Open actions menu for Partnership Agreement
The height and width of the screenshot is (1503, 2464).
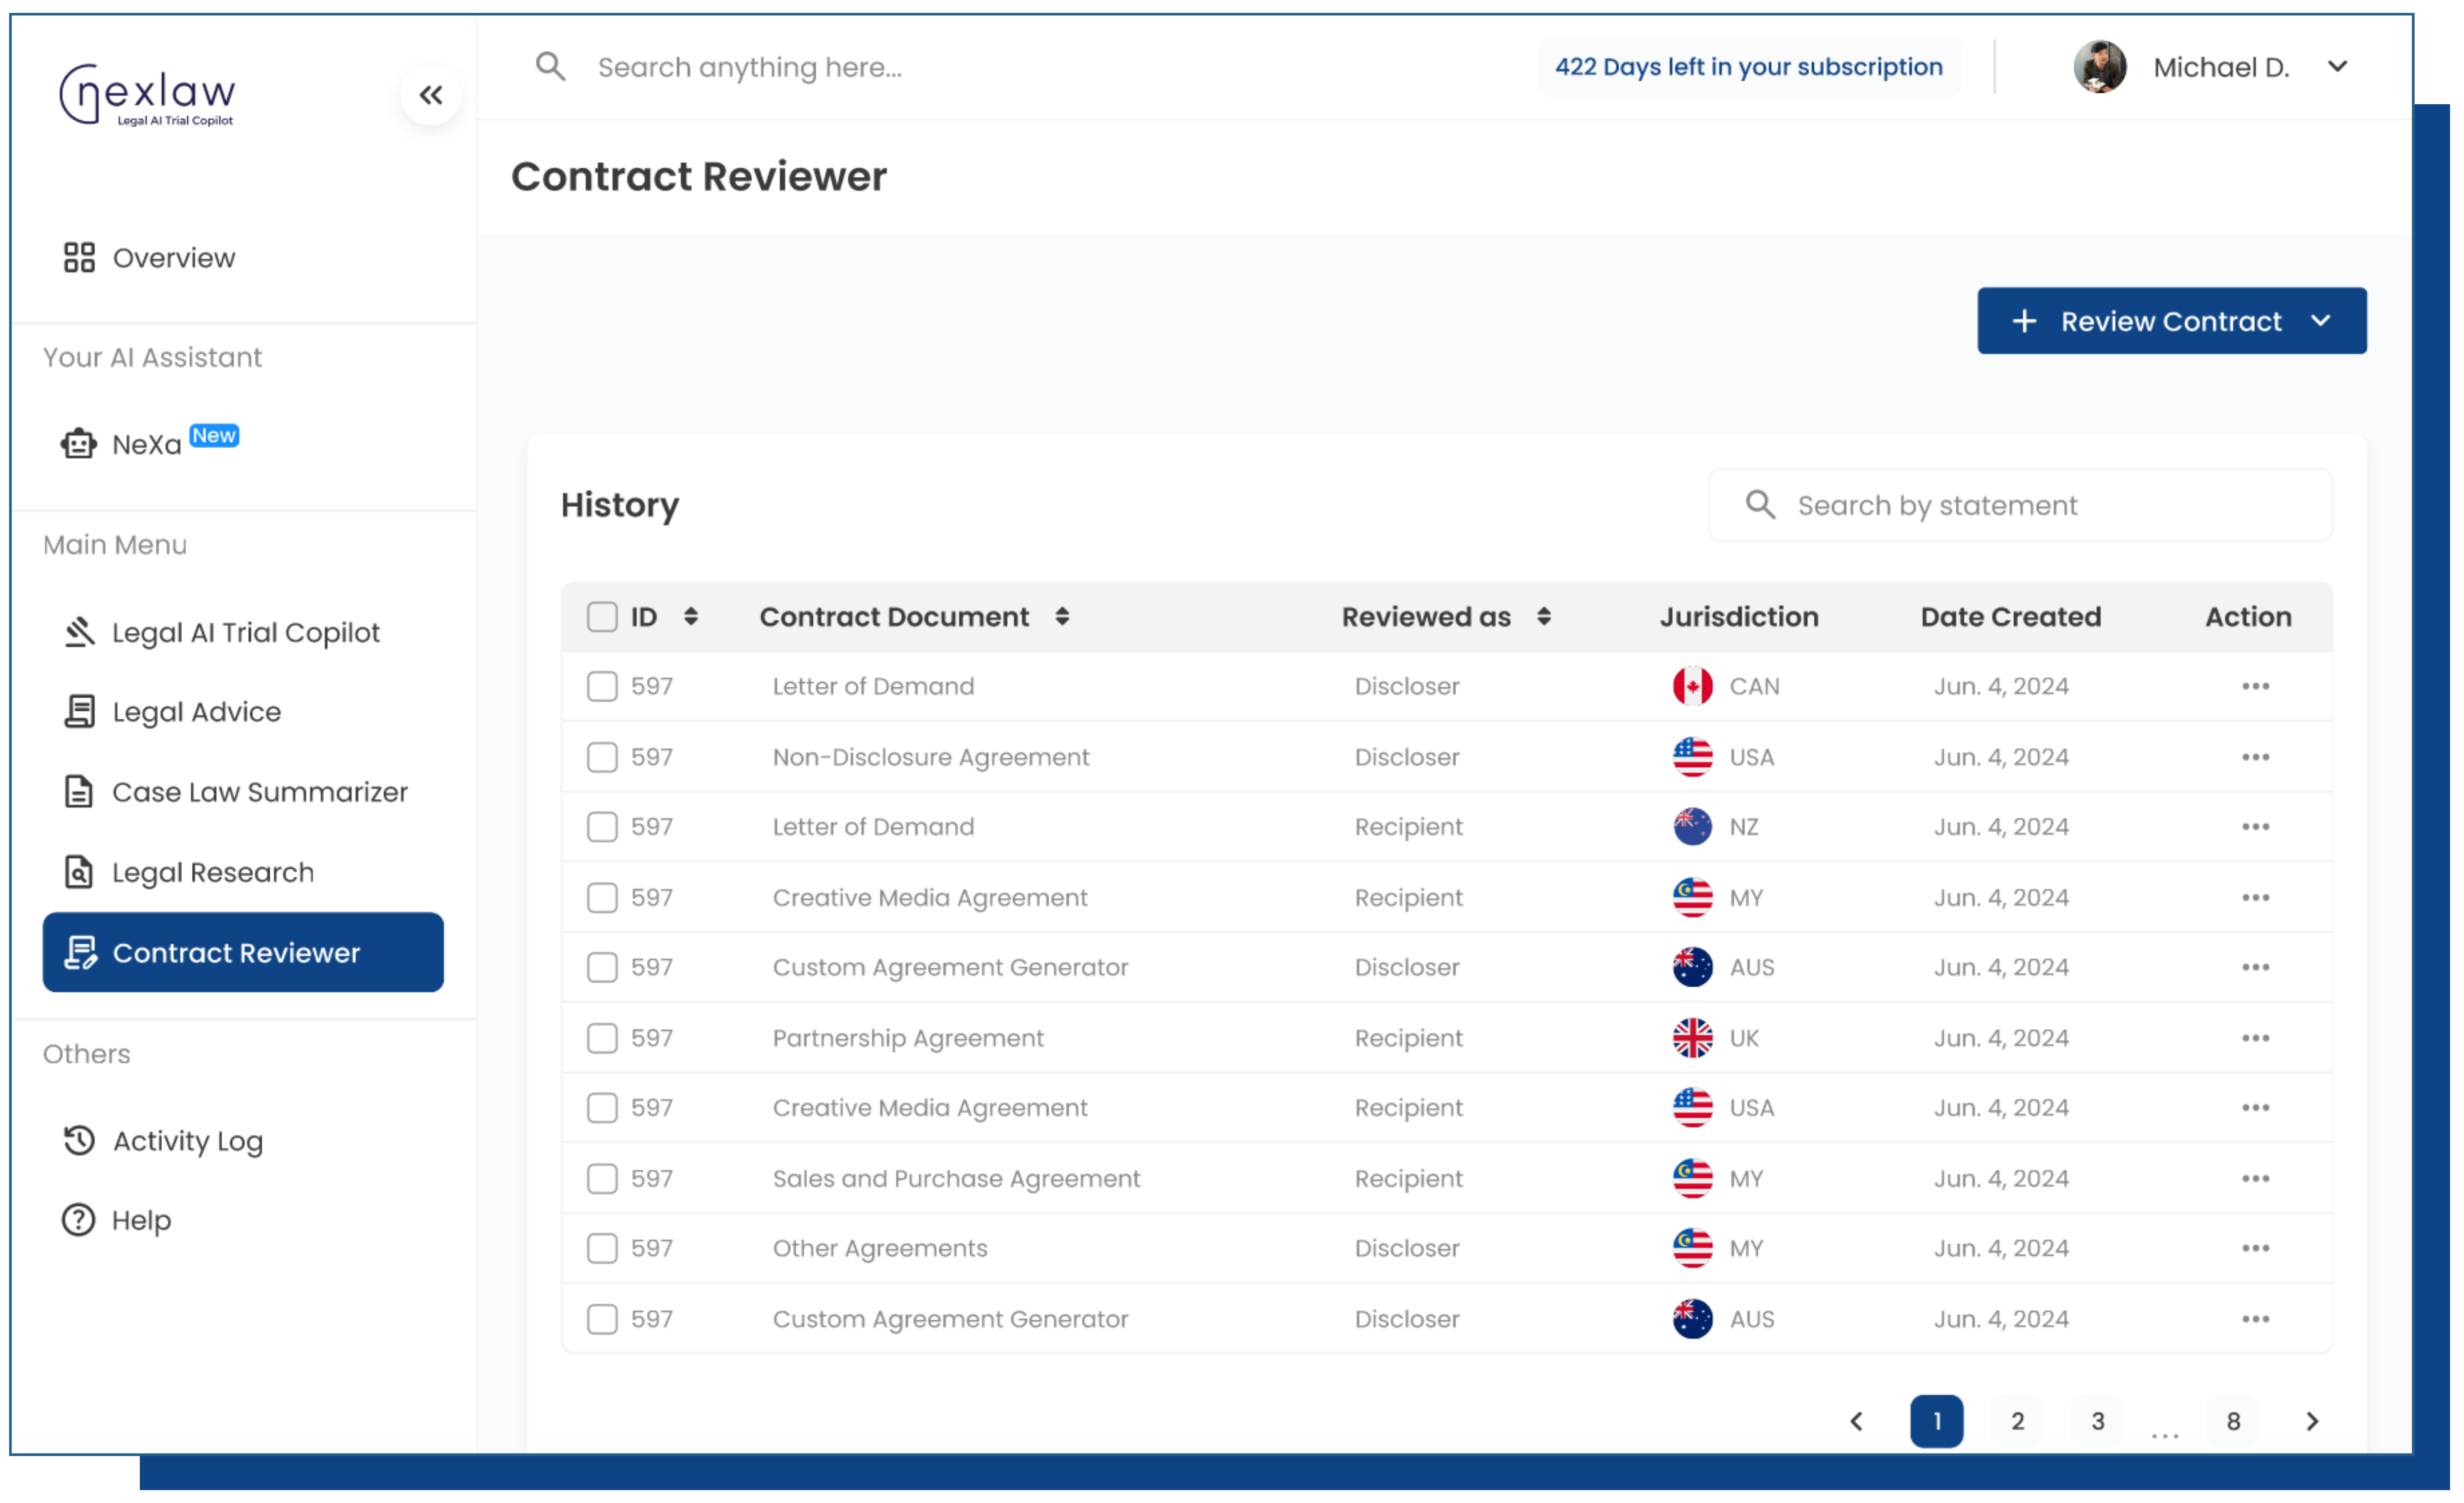coord(2255,1038)
